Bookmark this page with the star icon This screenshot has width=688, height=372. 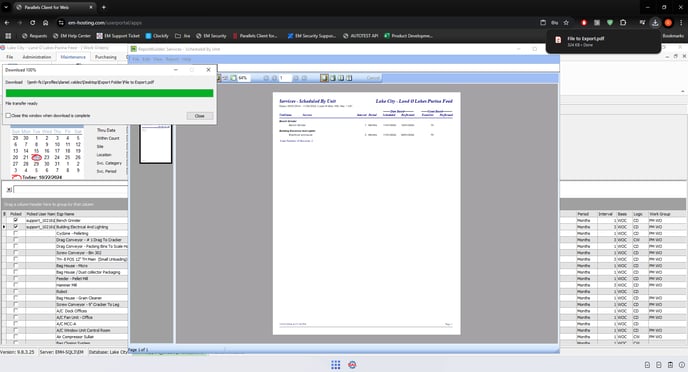click(x=566, y=22)
